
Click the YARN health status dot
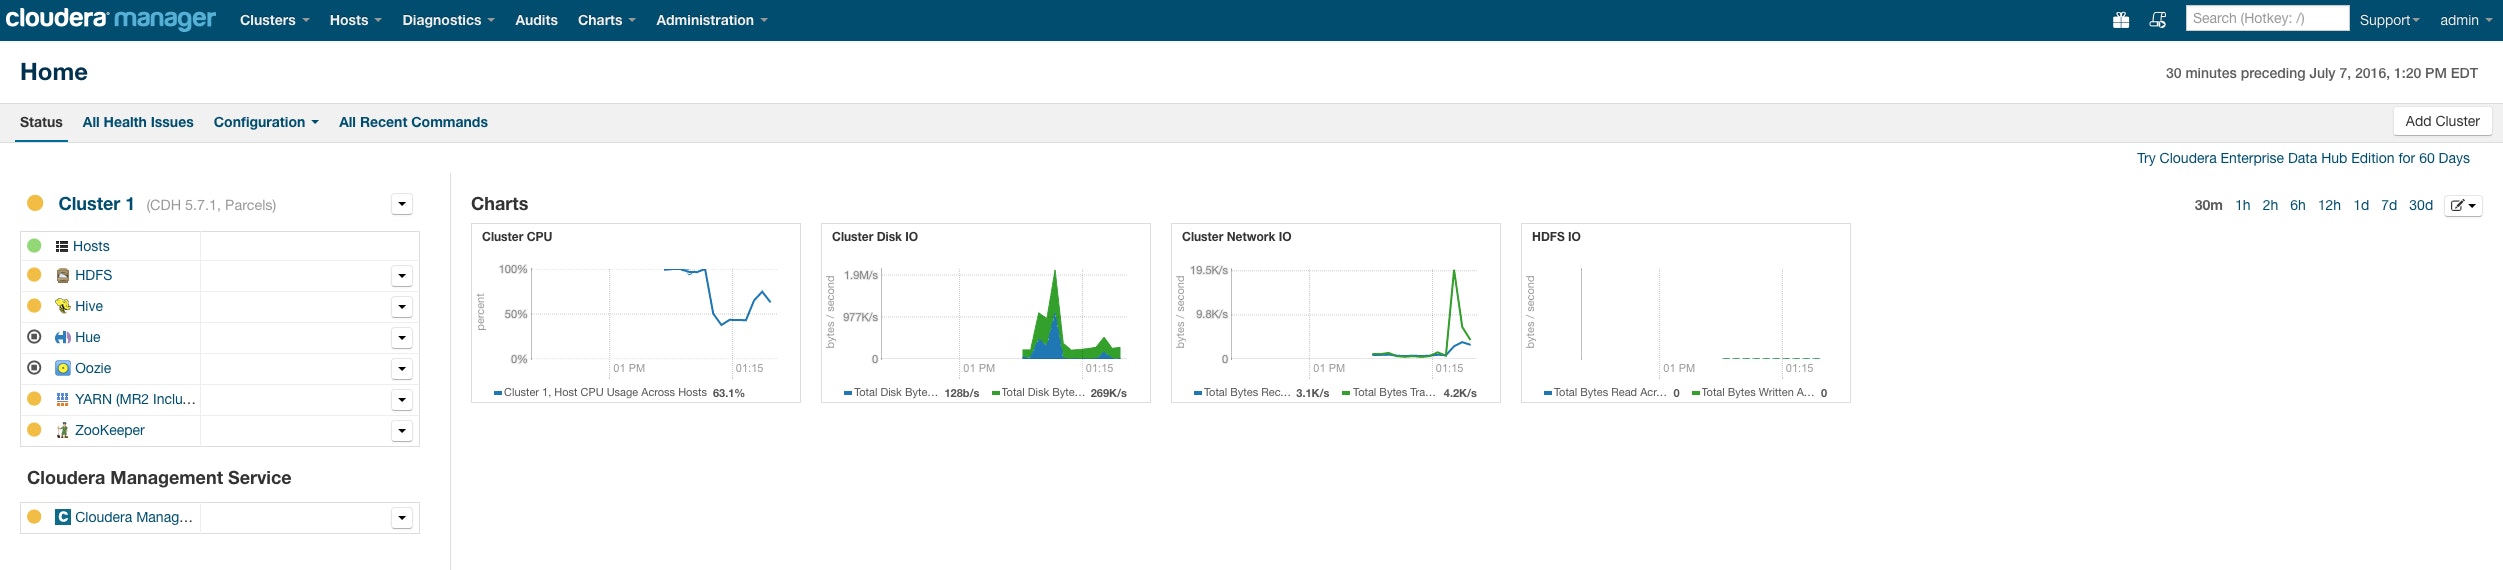pyautogui.click(x=34, y=398)
